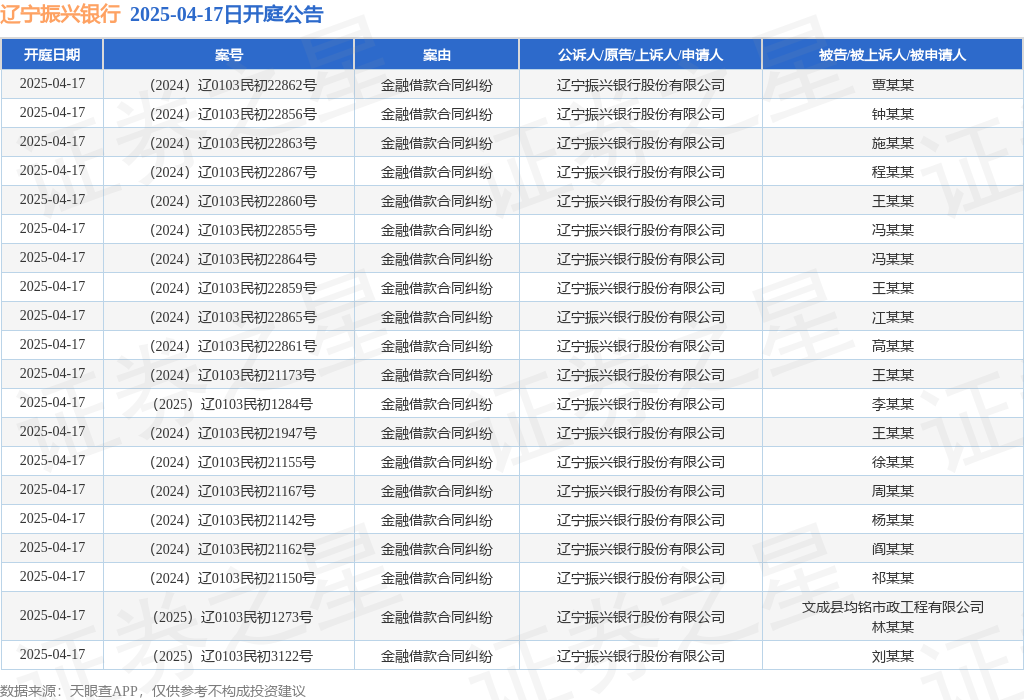The image size is (1024, 700).
Task: Click the 数据来源 天眼查APP footer note
Action: pos(153,691)
